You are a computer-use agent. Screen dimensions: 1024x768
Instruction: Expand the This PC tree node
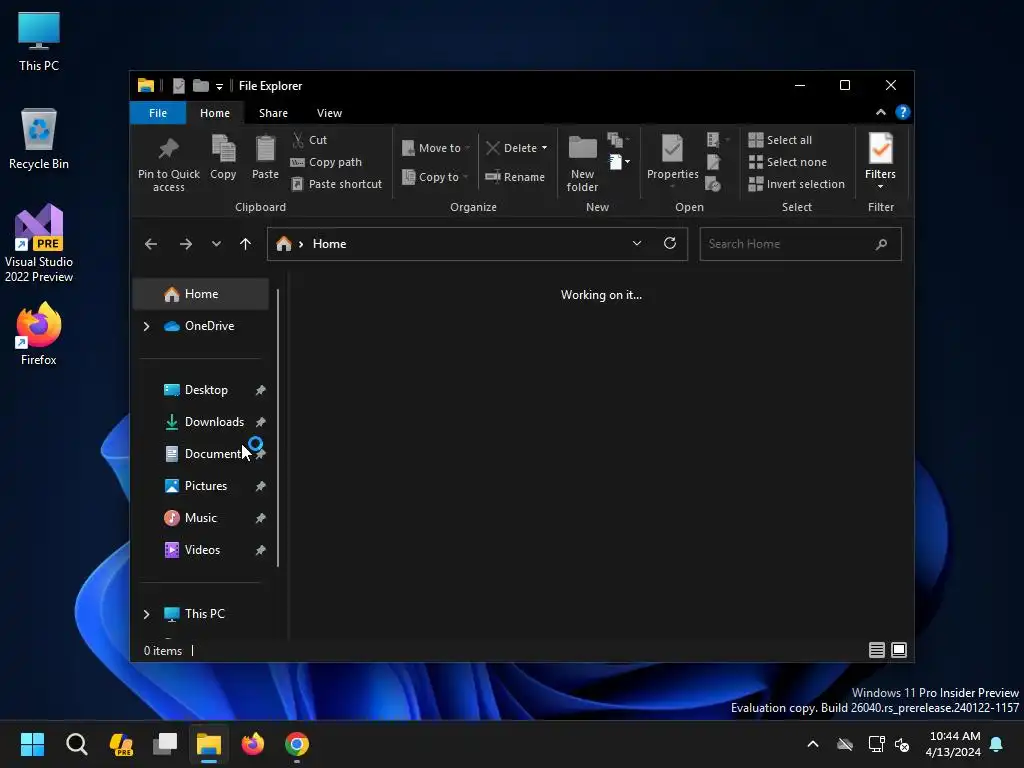coord(146,614)
